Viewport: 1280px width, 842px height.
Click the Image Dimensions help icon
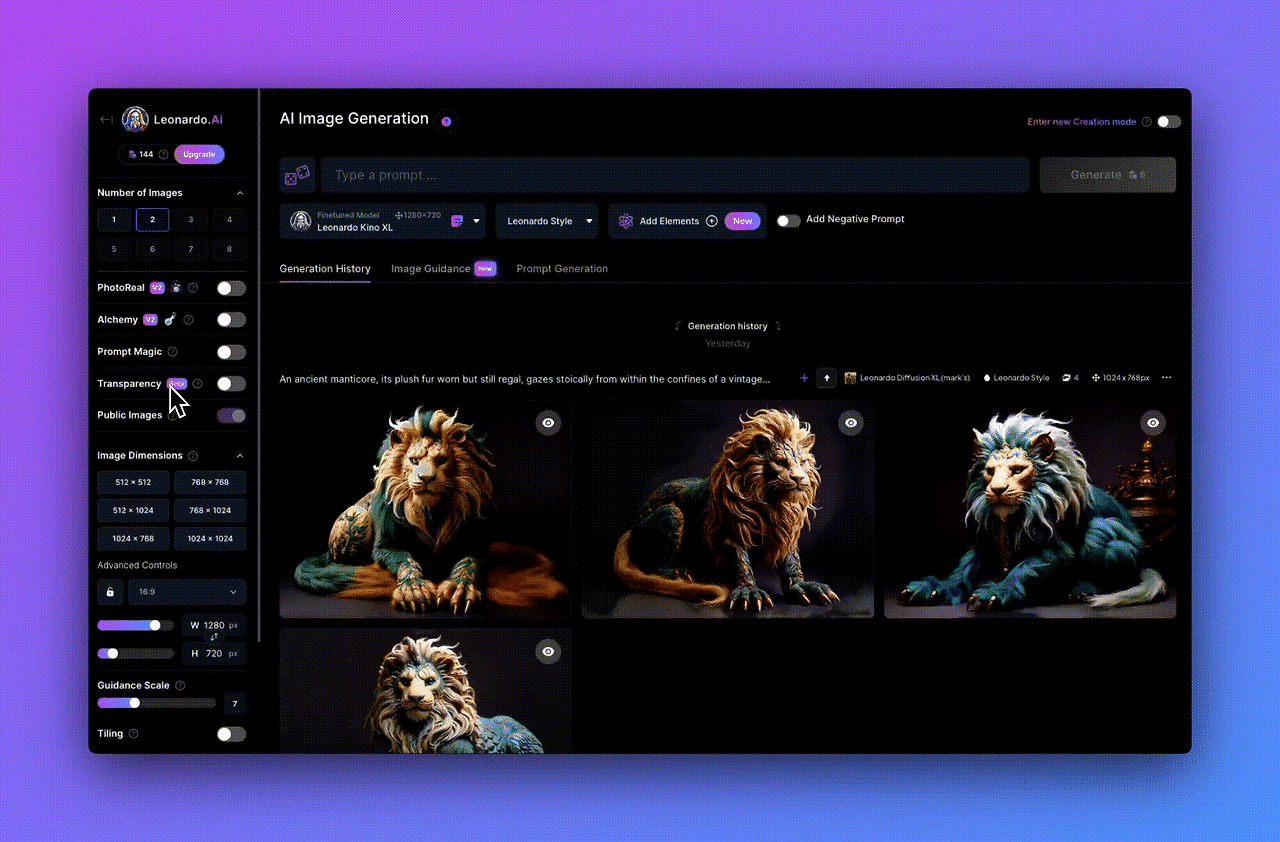pos(193,456)
